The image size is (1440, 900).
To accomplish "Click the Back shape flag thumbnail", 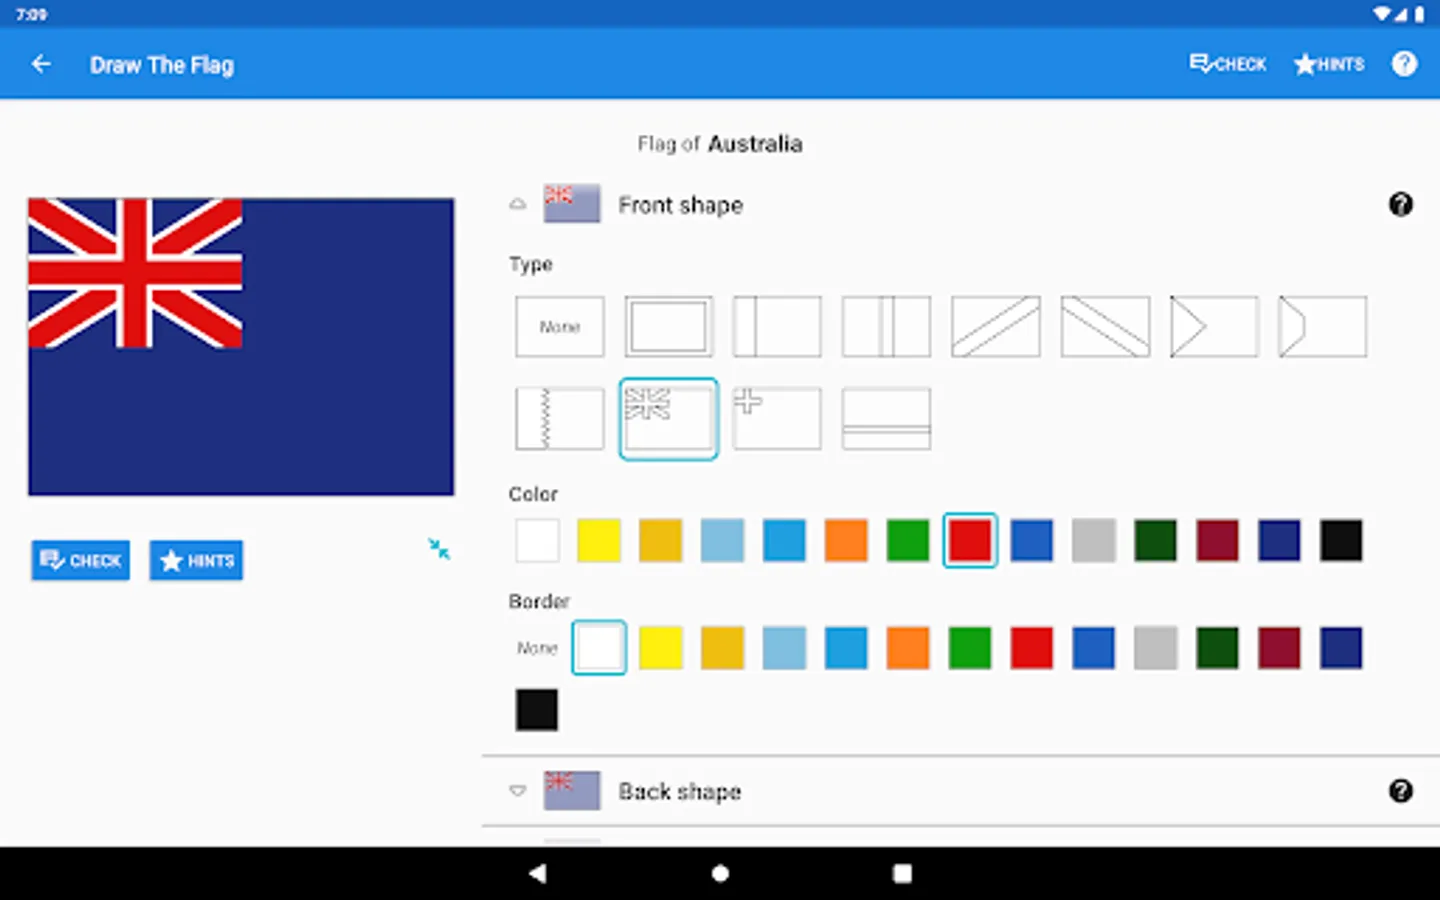I will [x=572, y=790].
